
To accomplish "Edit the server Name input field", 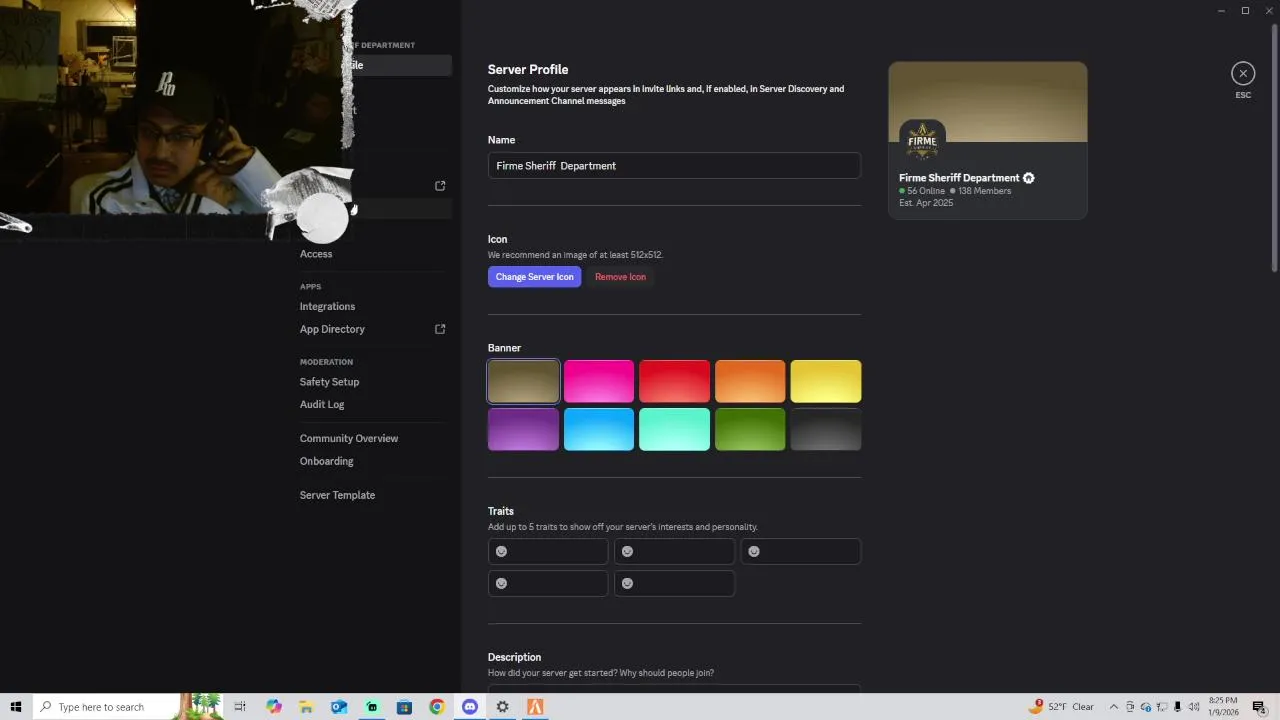I will tap(674, 166).
